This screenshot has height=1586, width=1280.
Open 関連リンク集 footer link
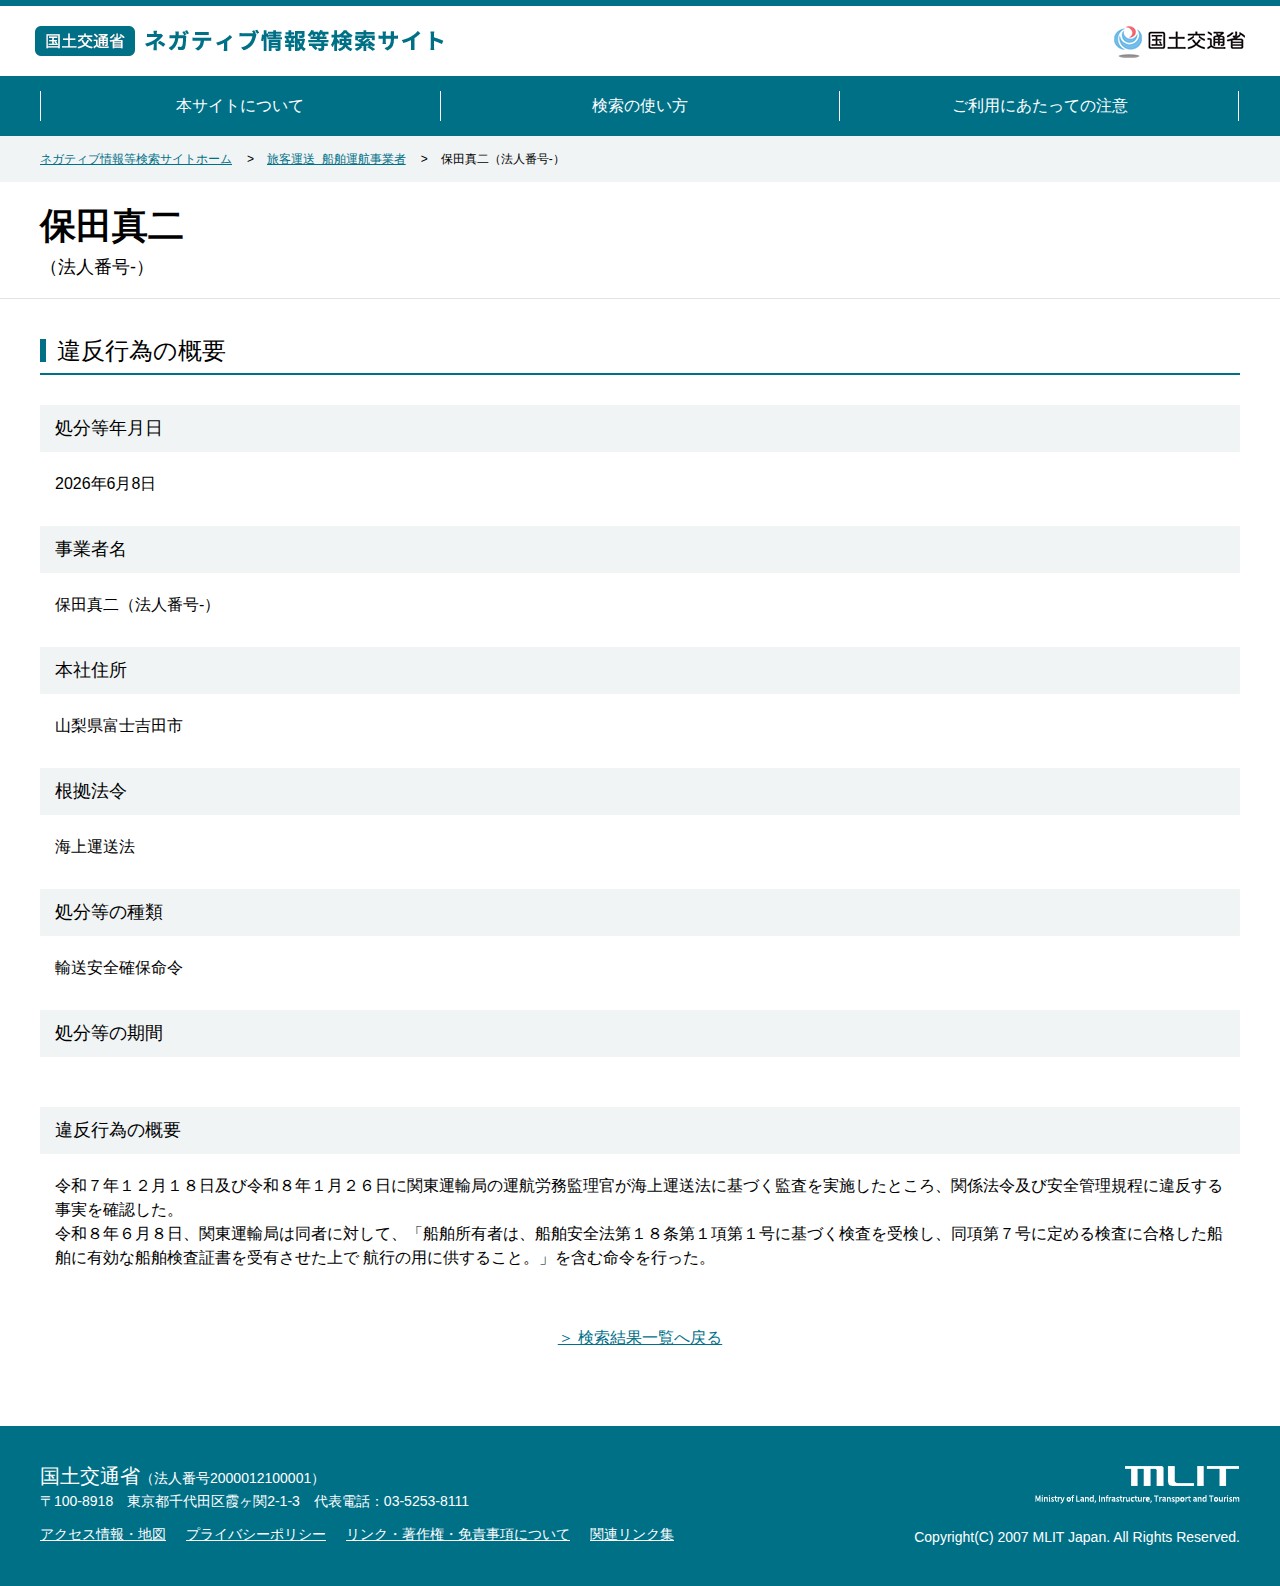(632, 1534)
